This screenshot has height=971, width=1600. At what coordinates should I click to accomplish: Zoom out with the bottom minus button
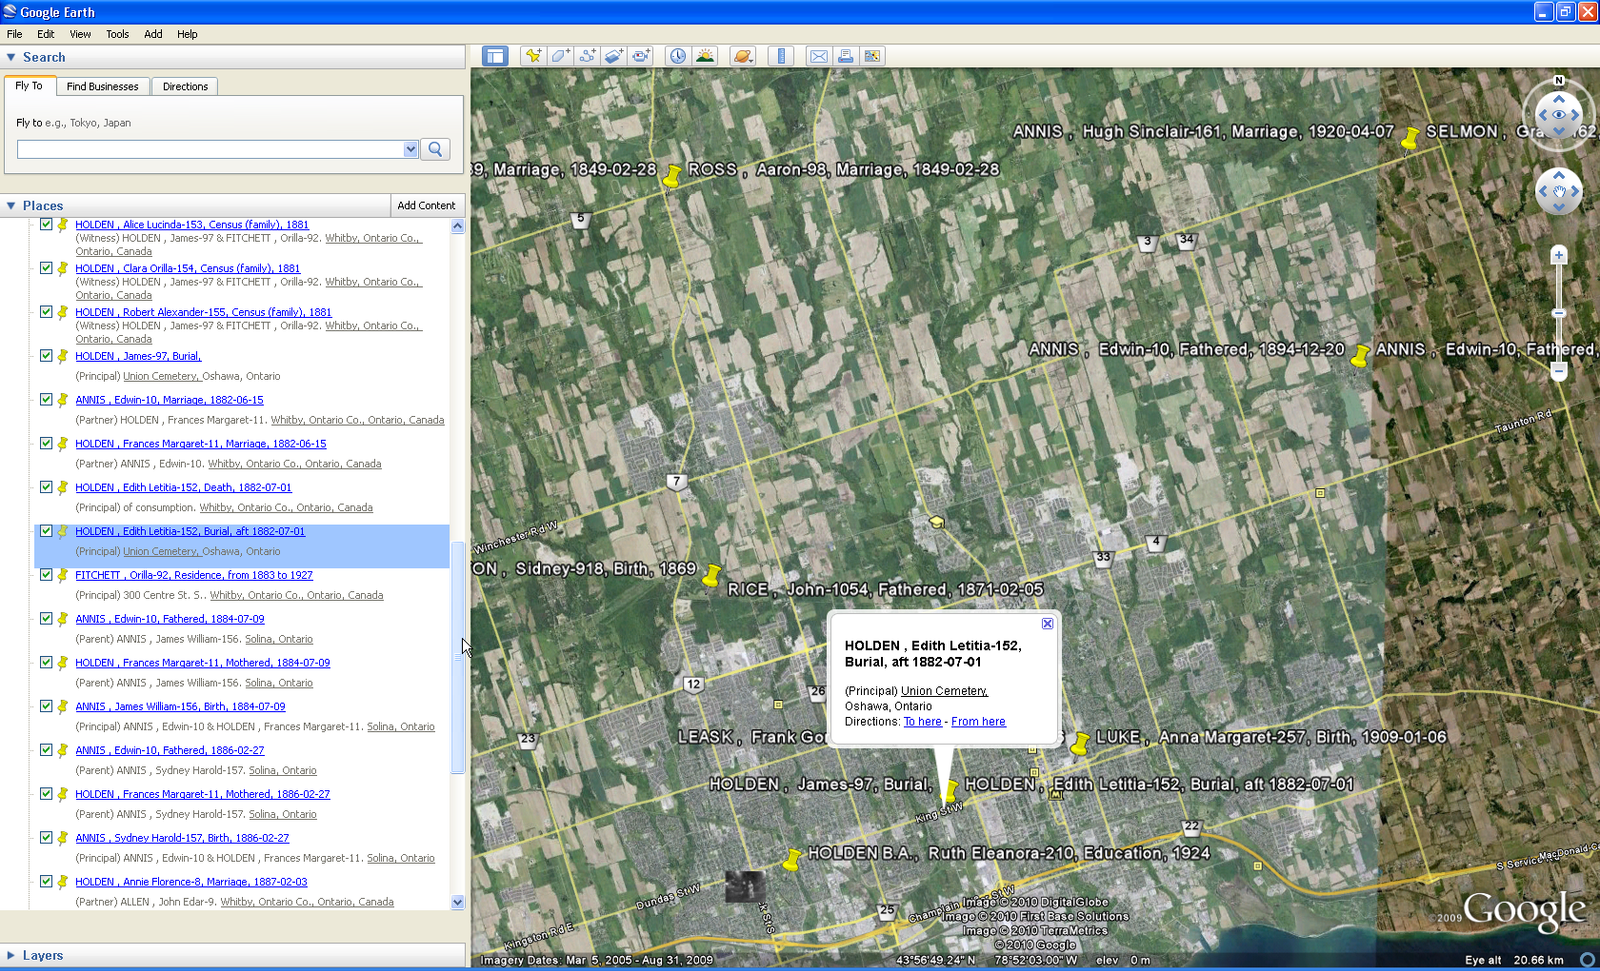[x=1558, y=371]
